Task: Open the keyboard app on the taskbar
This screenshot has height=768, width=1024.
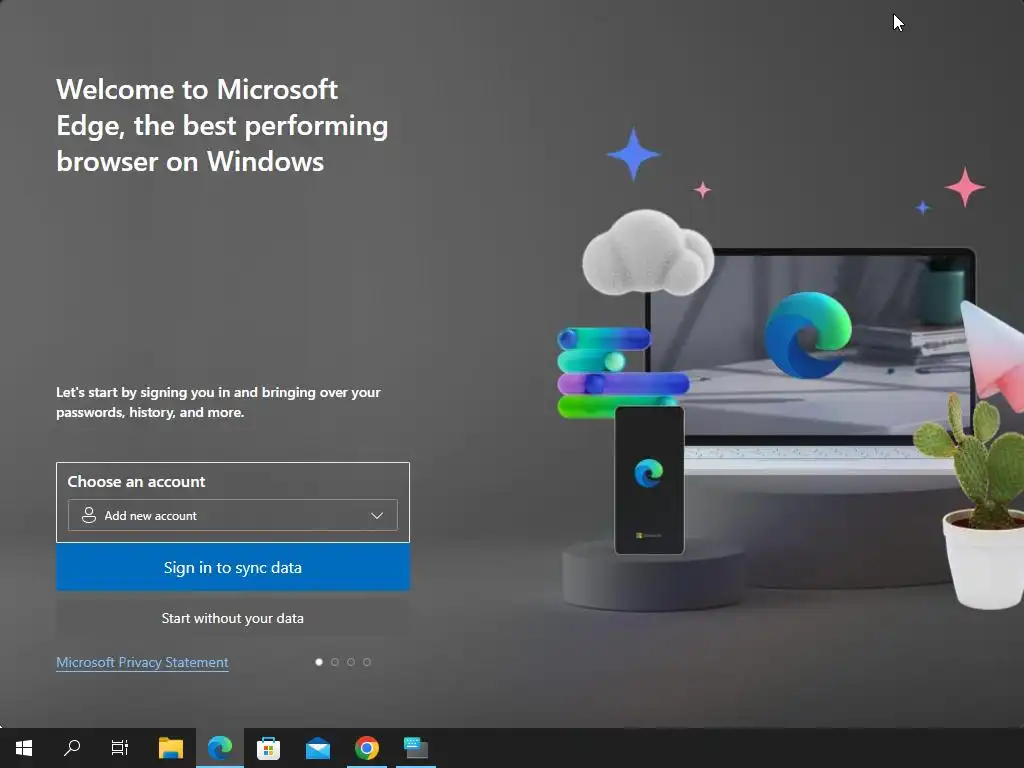Action: pyautogui.click(x=416, y=748)
